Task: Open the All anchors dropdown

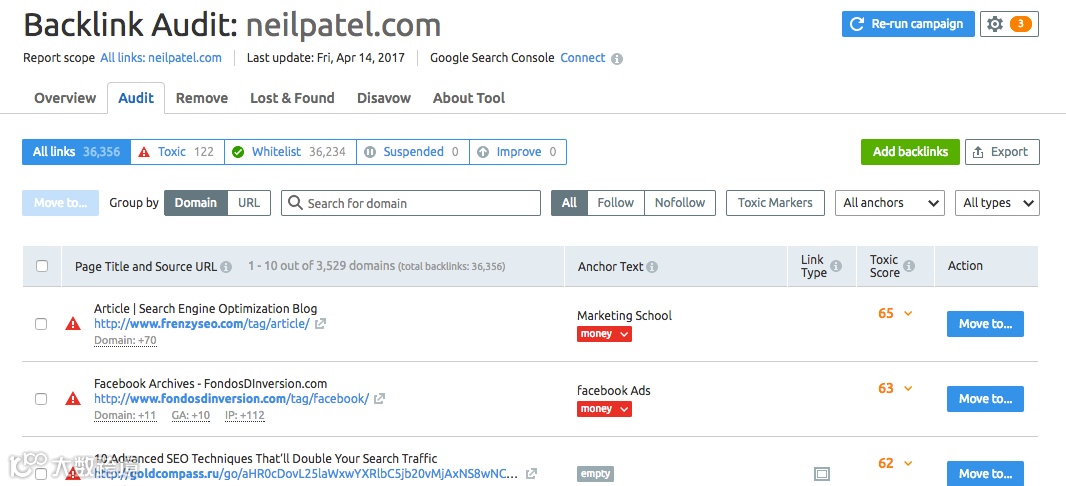Action: click(x=890, y=203)
